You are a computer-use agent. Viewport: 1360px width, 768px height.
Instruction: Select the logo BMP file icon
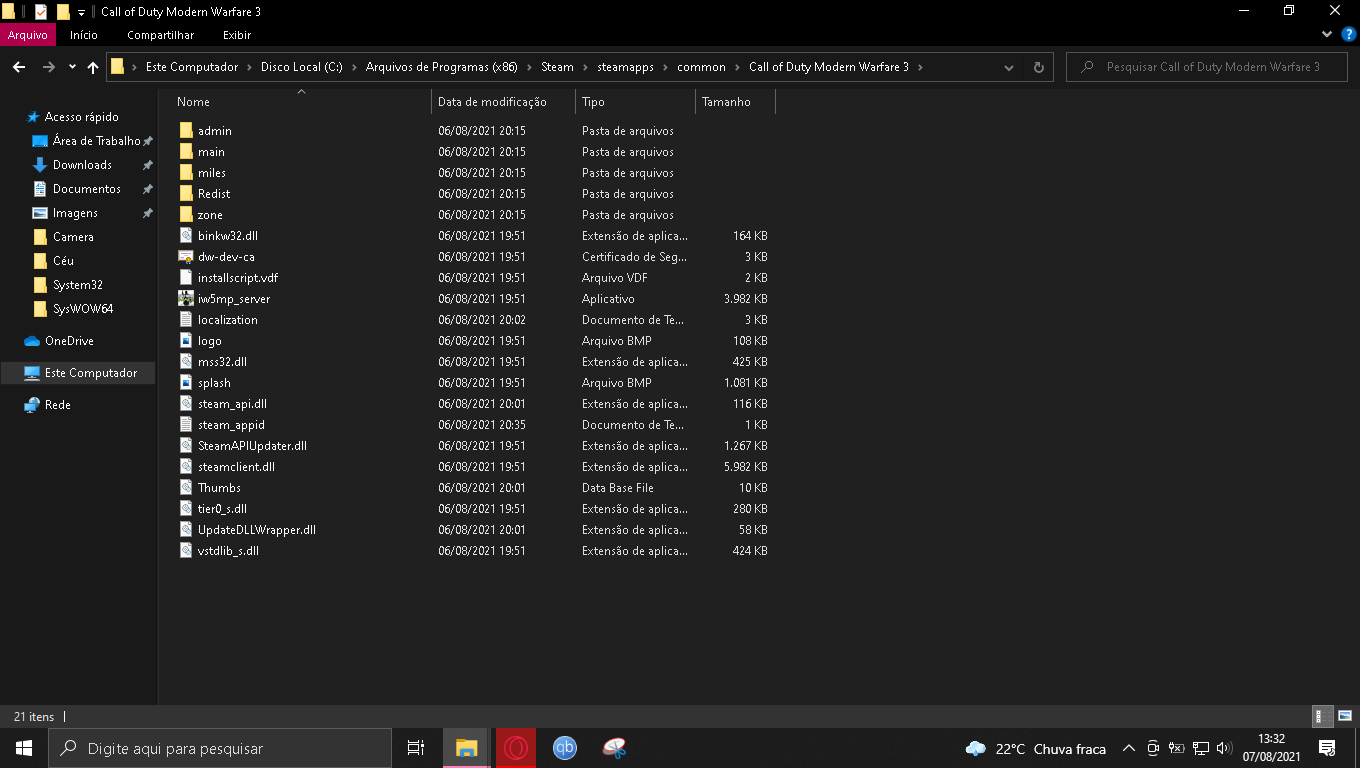(x=186, y=341)
